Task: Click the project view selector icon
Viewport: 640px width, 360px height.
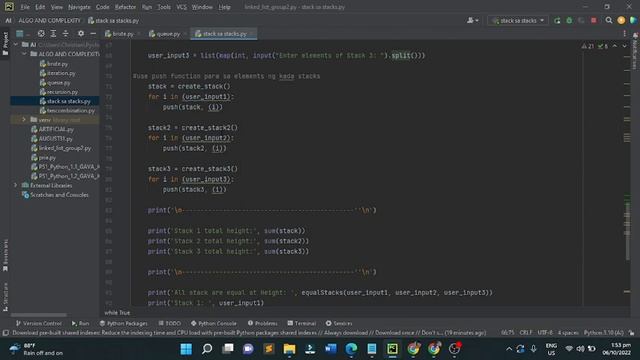Action: coord(20,33)
